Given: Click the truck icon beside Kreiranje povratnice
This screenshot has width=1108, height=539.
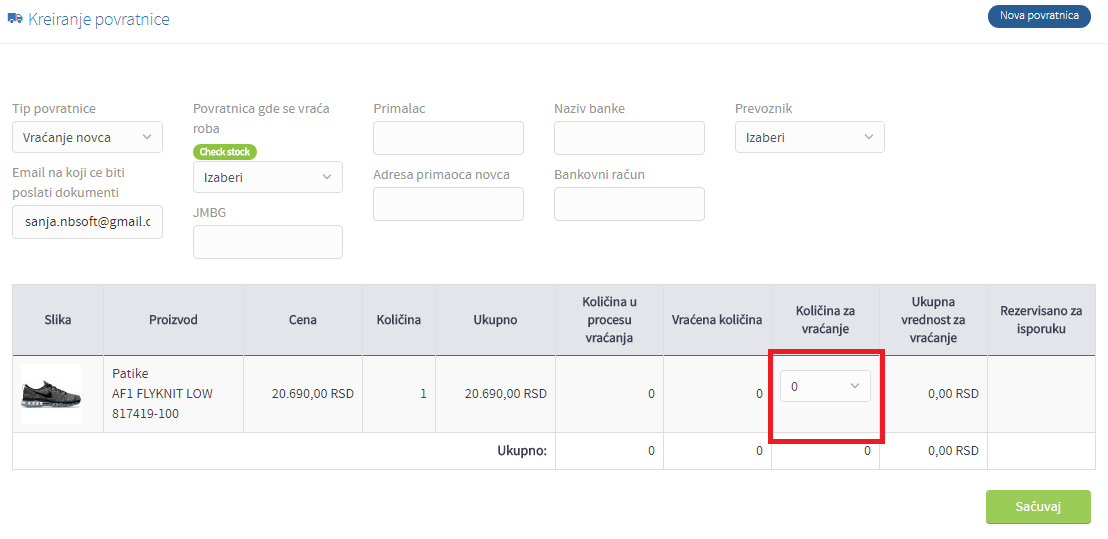Looking at the screenshot, I should (14, 19).
